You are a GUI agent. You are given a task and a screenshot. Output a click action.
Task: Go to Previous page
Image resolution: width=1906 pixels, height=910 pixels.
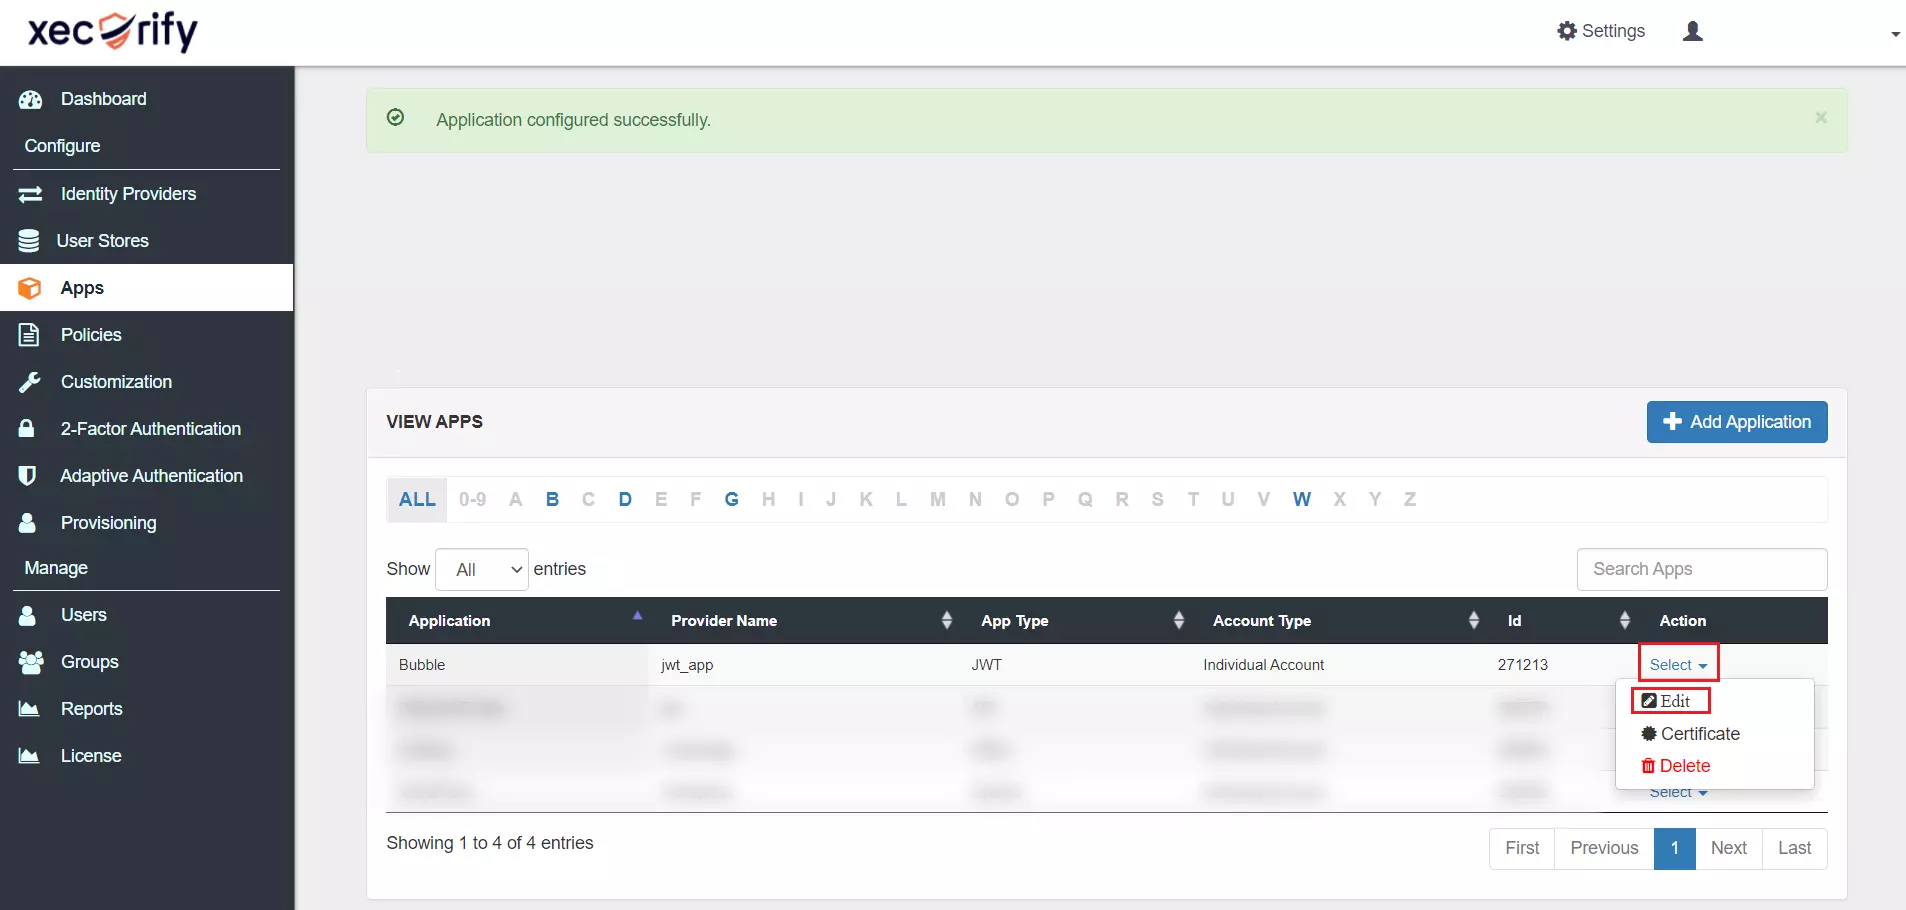tap(1604, 848)
